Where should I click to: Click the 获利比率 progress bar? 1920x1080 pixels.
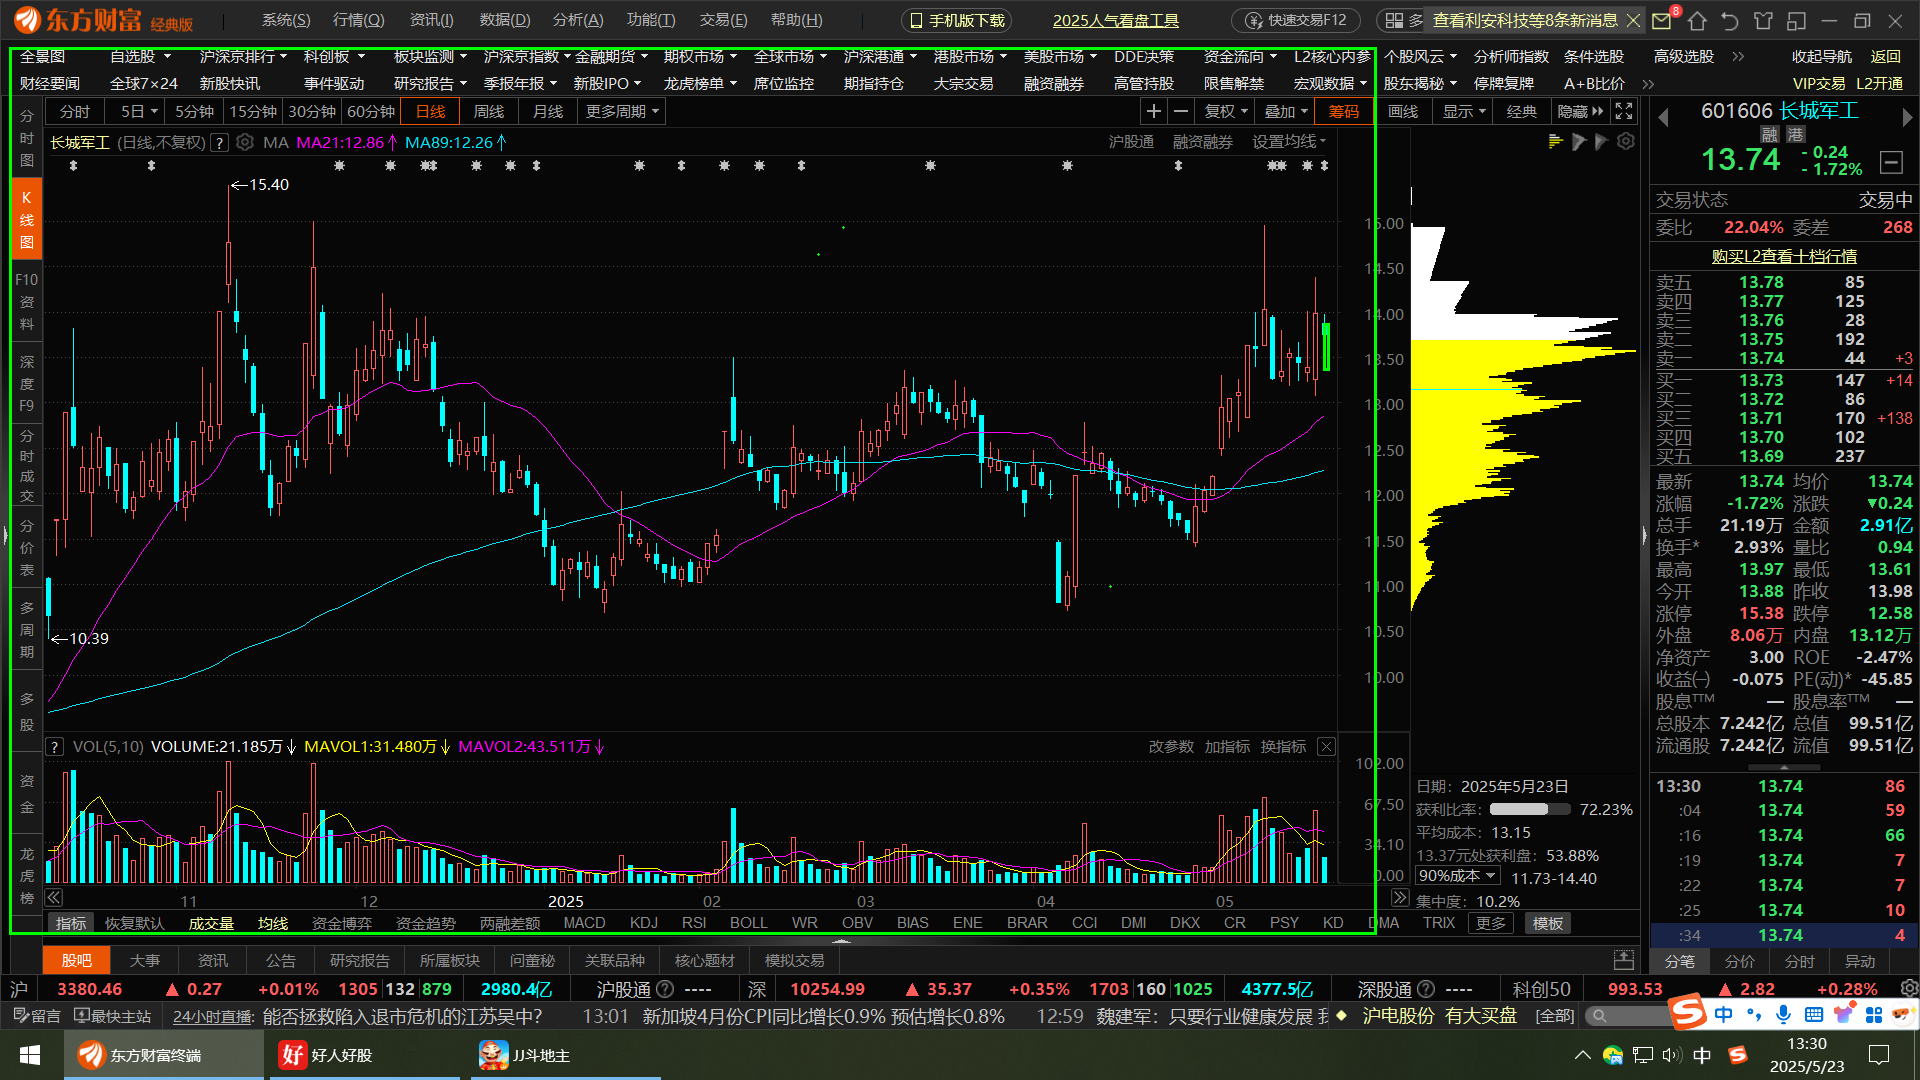pyautogui.click(x=1530, y=810)
